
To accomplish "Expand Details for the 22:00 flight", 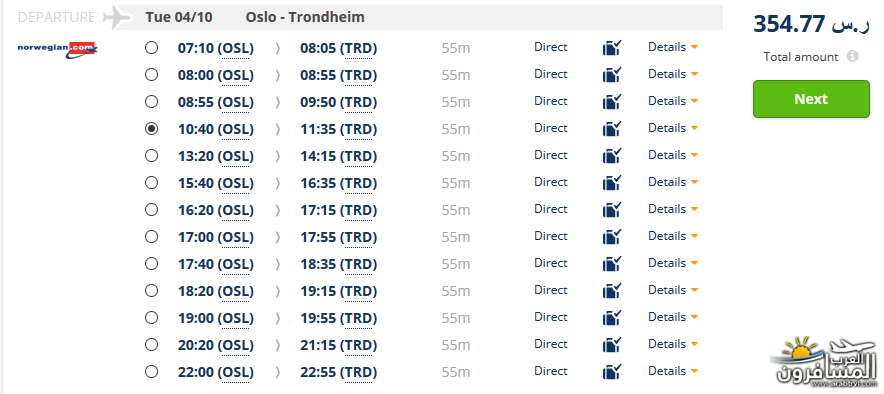I will (x=673, y=371).
